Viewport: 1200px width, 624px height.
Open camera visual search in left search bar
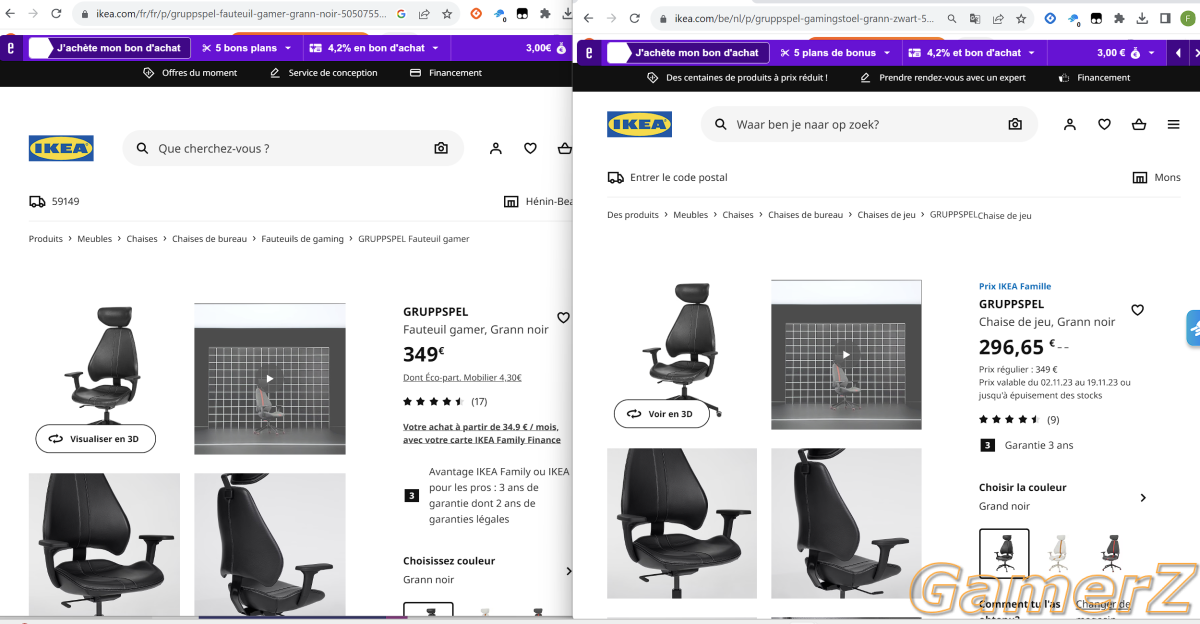coord(441,148)
